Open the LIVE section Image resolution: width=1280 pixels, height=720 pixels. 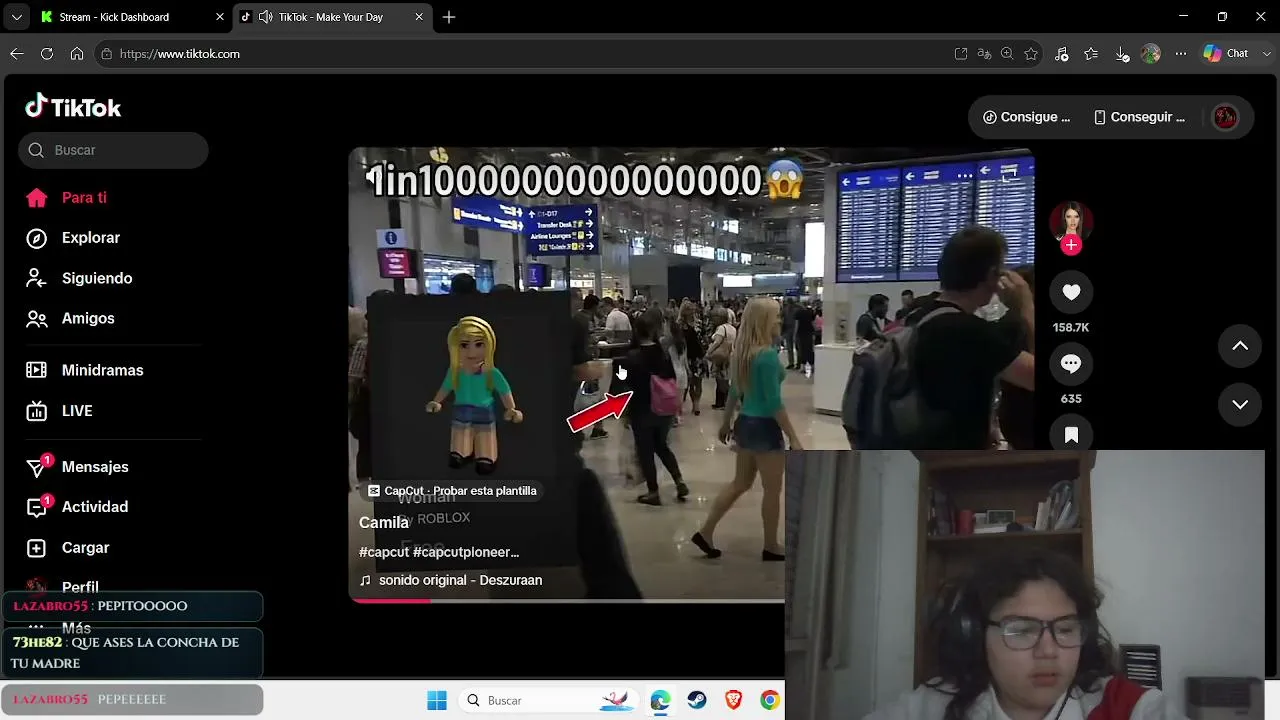click(x=77, y=411)
